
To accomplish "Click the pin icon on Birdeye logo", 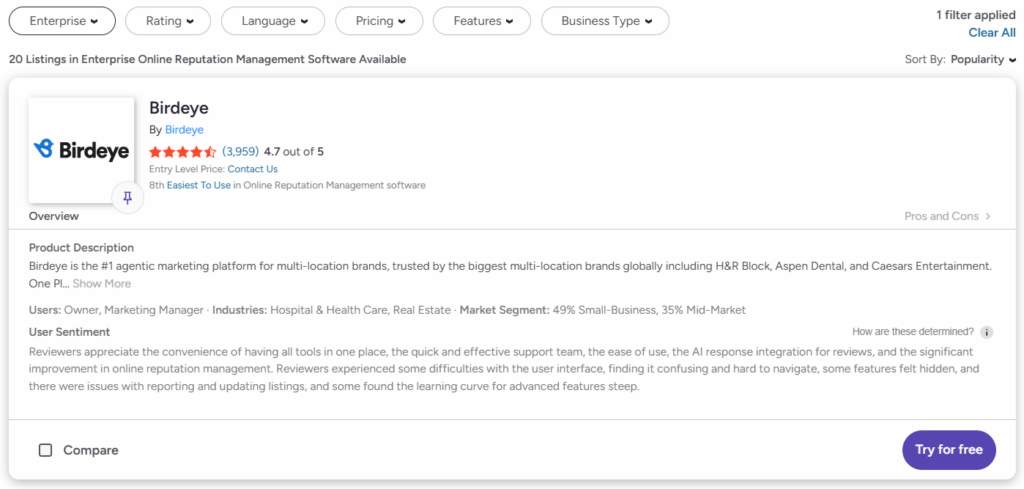I will coord(127,198).
